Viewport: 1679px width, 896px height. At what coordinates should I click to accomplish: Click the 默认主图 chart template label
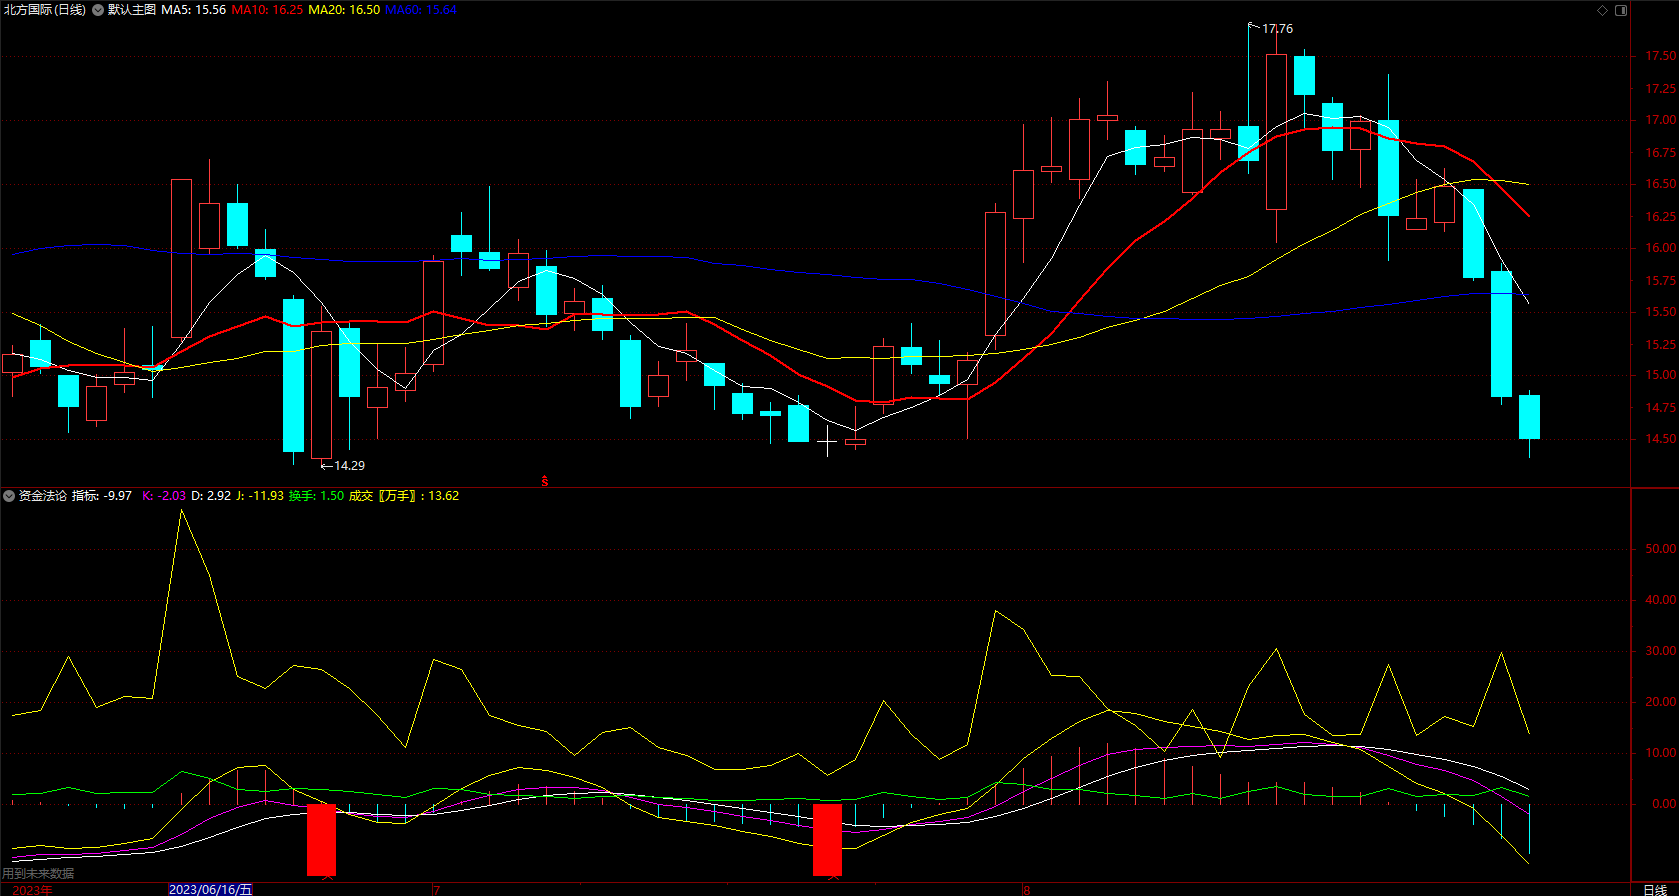click(132, 10)
